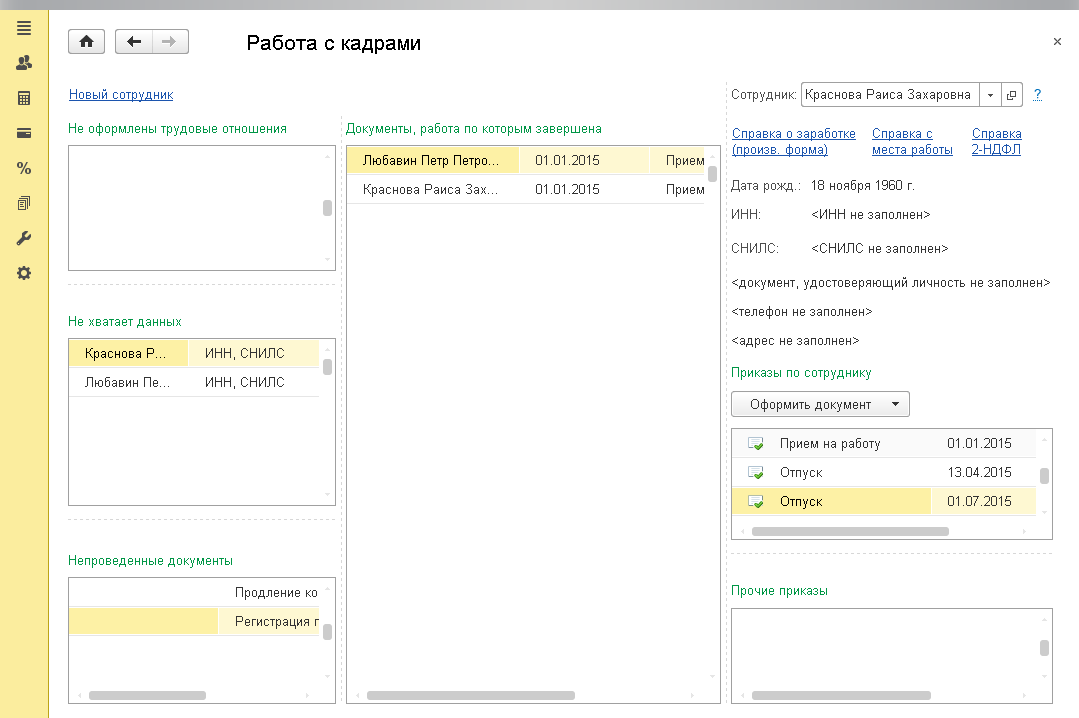Go to the home page button

pyautogui.click(x=87, y=41)
